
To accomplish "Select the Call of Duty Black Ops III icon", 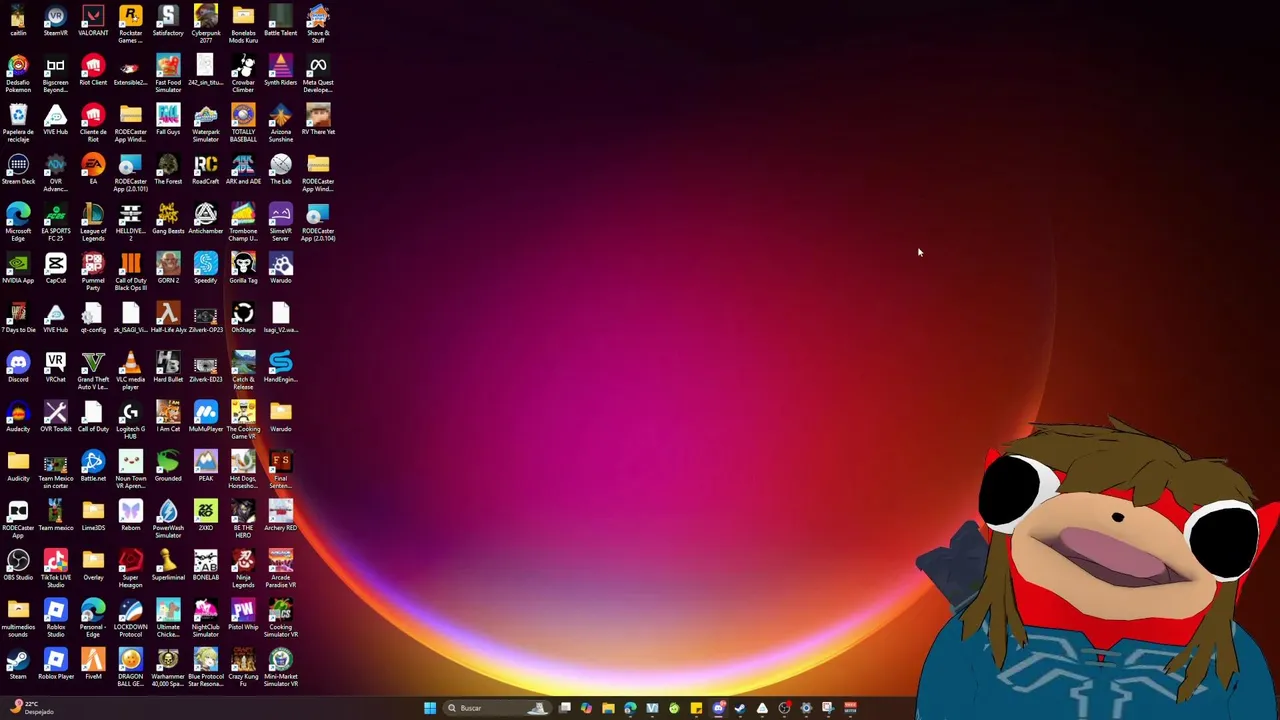I will point(130,272).
